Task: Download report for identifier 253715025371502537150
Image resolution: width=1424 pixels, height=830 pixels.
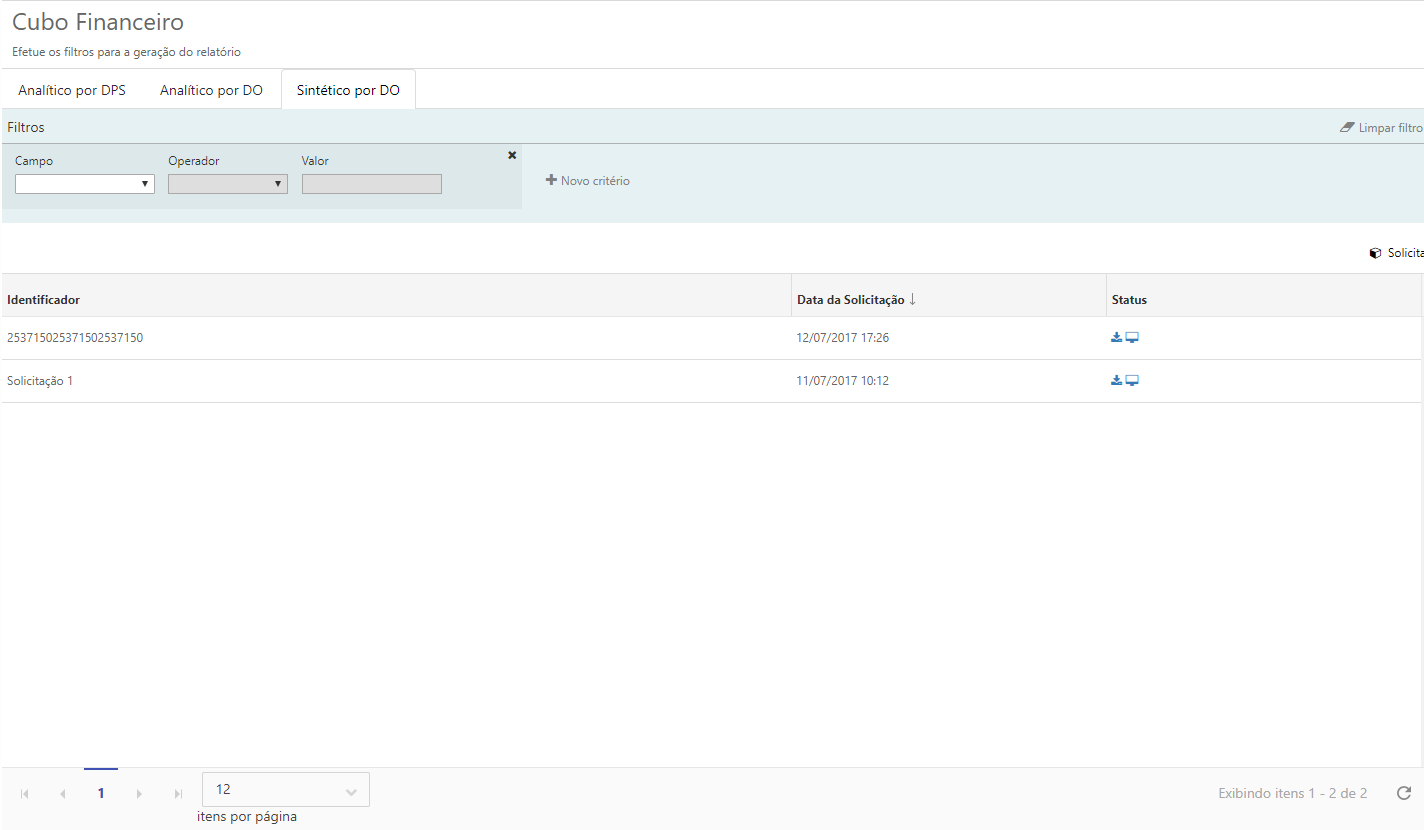Action: [1116, 338]
